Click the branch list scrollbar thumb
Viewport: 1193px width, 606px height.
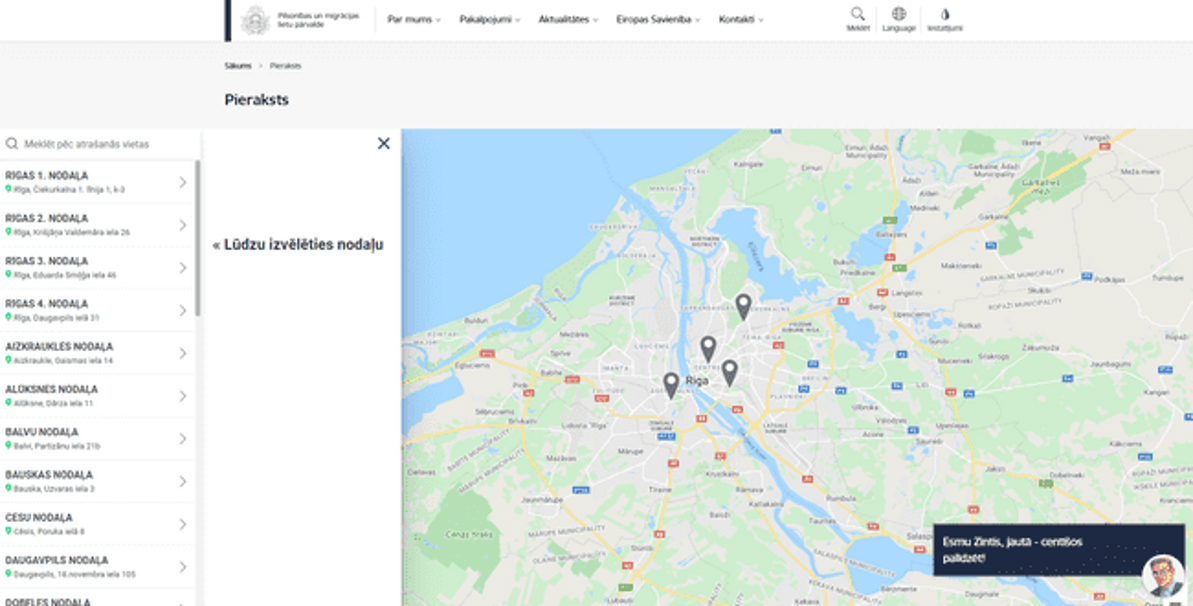(x=198, y=238)
